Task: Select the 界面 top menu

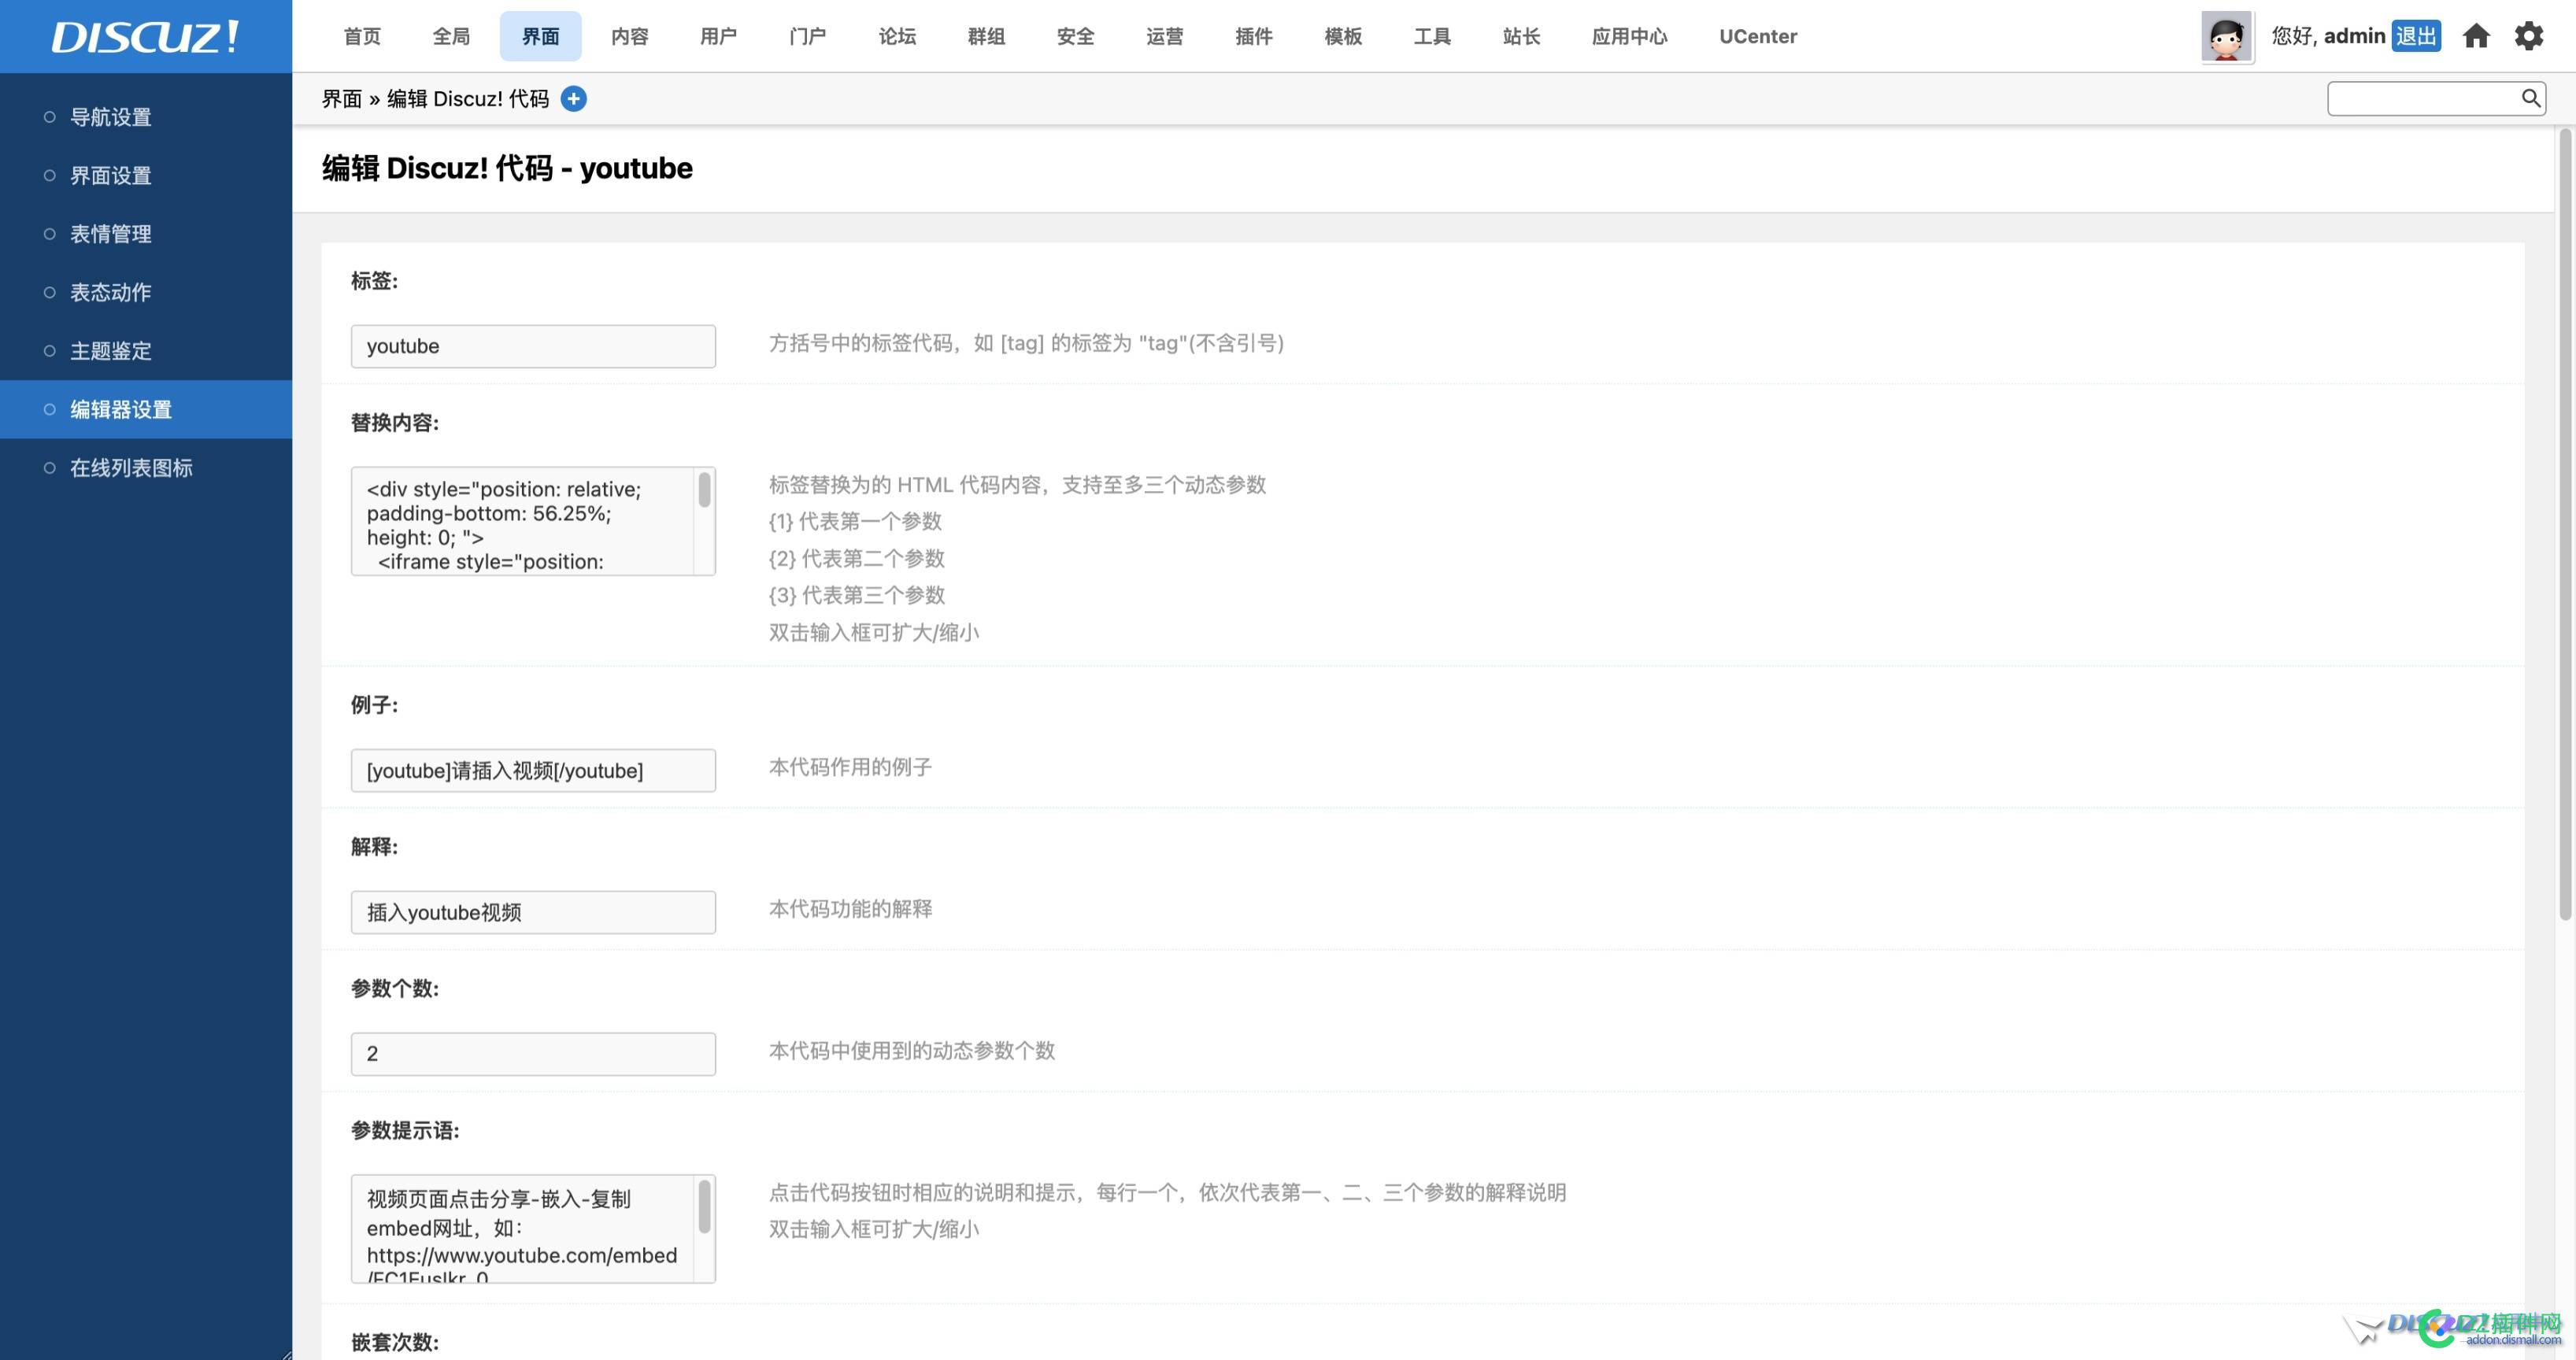Action: [x=541, y=36]
